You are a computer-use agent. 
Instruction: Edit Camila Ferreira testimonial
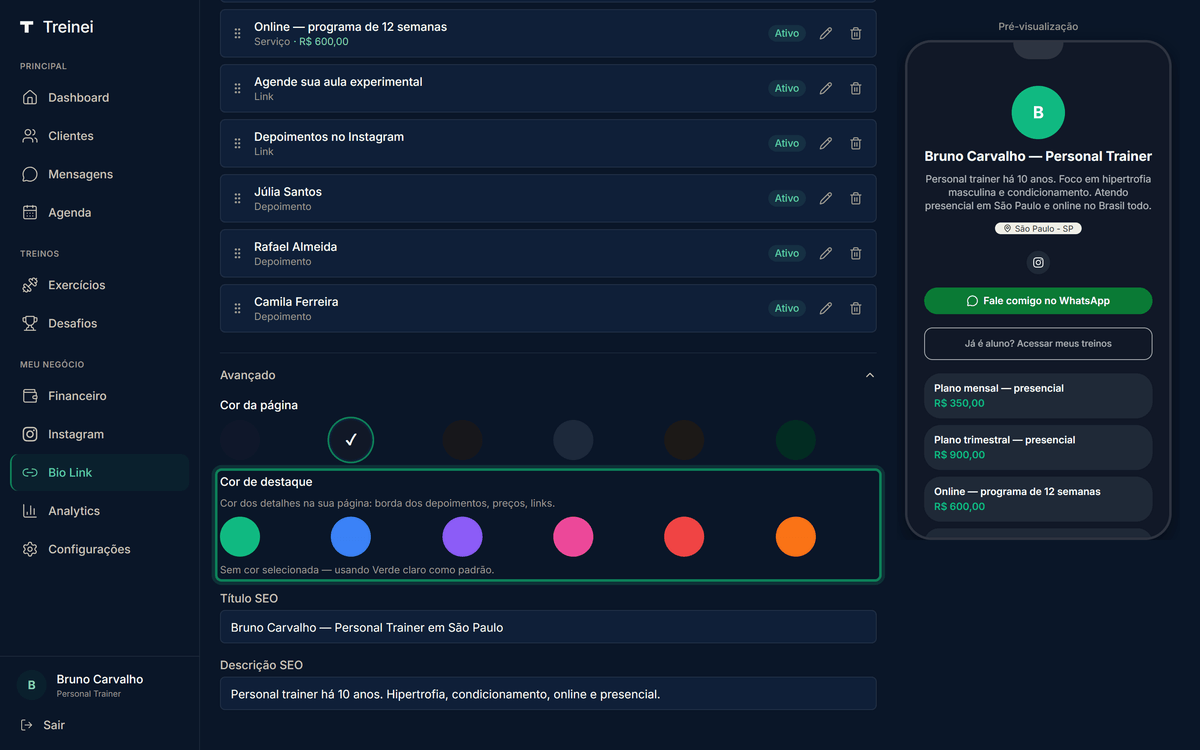(826, 308)
